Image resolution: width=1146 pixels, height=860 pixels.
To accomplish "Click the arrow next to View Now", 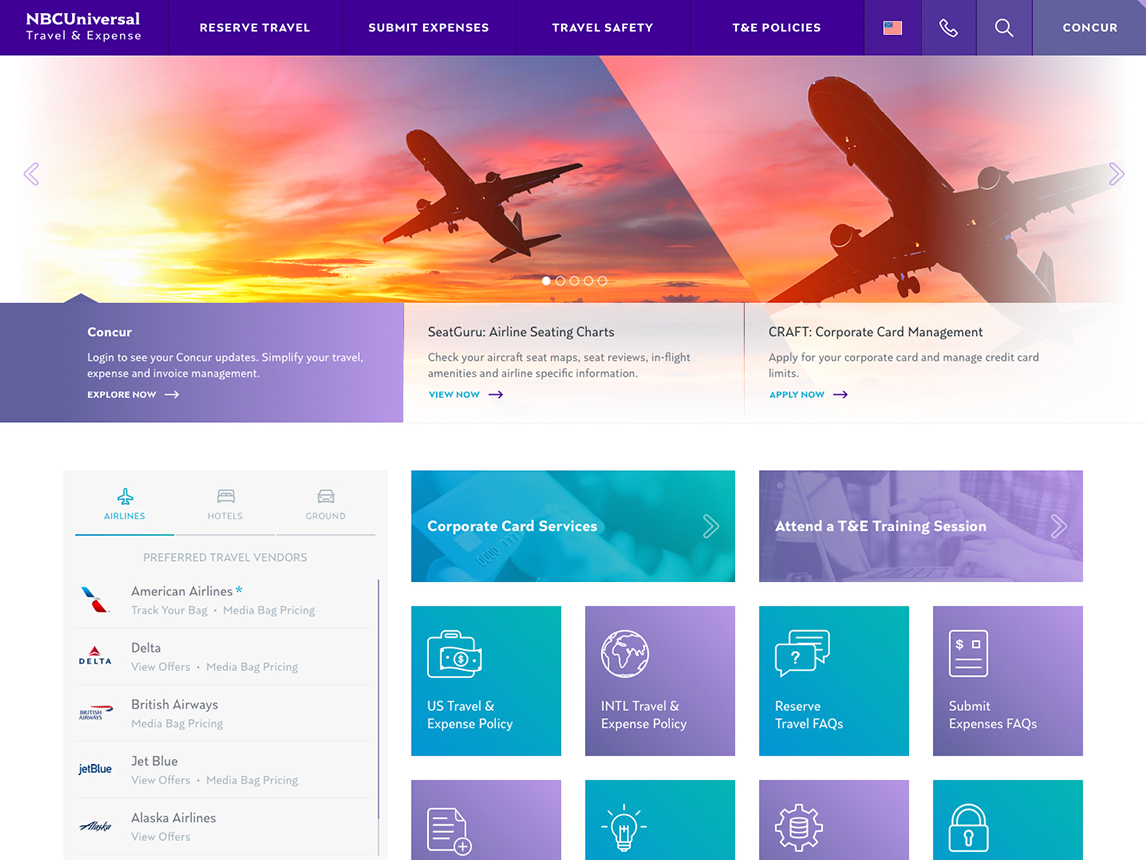I will [x=496, y=395].
